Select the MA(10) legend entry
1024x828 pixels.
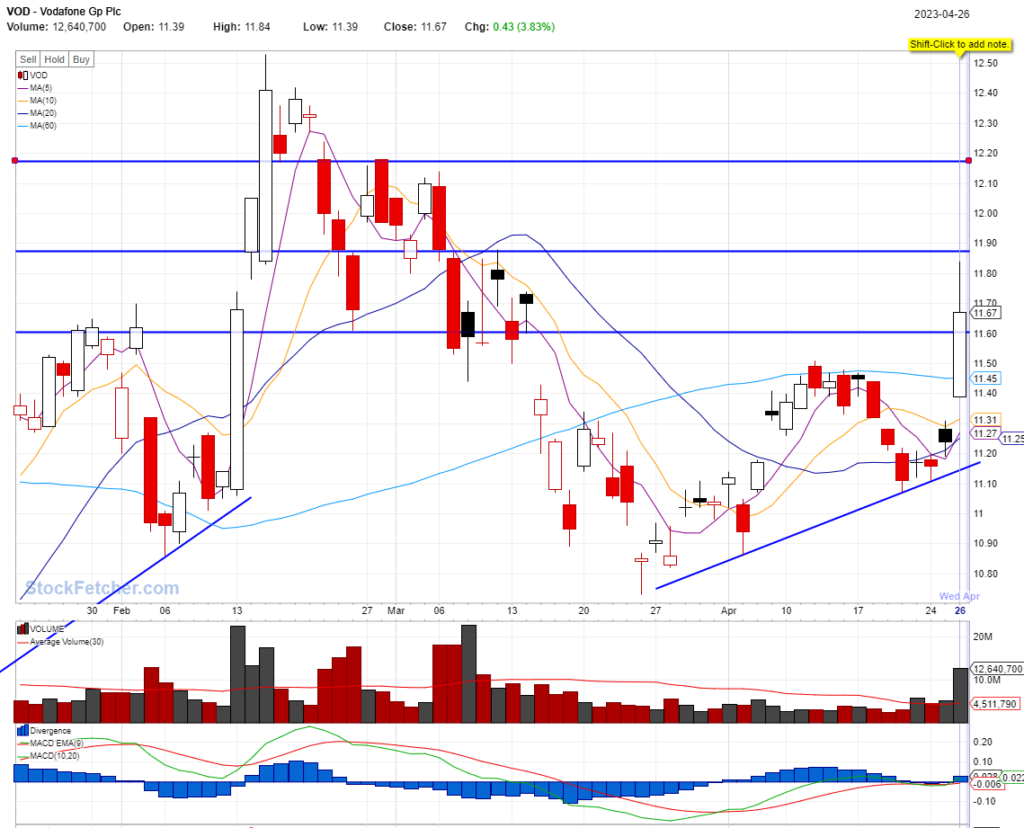[37, 101]
